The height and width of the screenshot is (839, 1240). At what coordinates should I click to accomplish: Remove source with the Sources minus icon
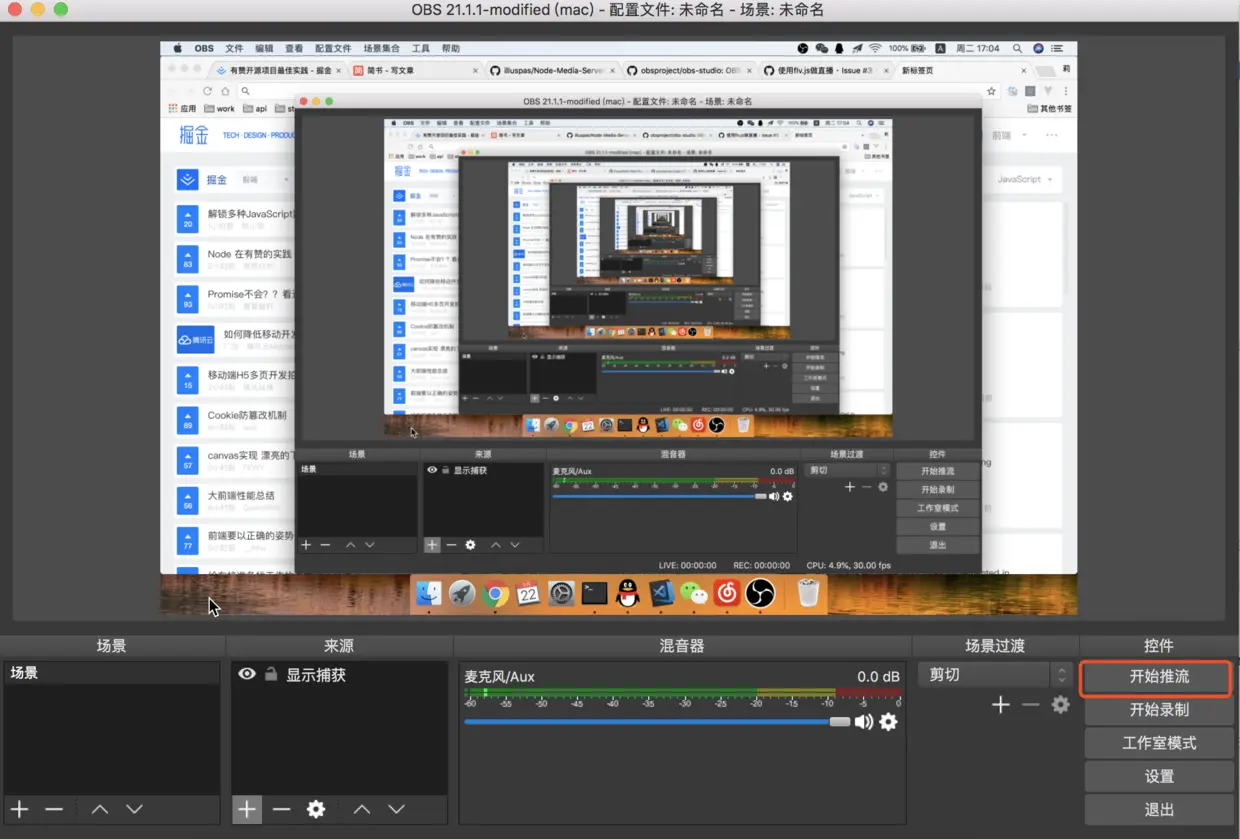click(x=282, y=809)
